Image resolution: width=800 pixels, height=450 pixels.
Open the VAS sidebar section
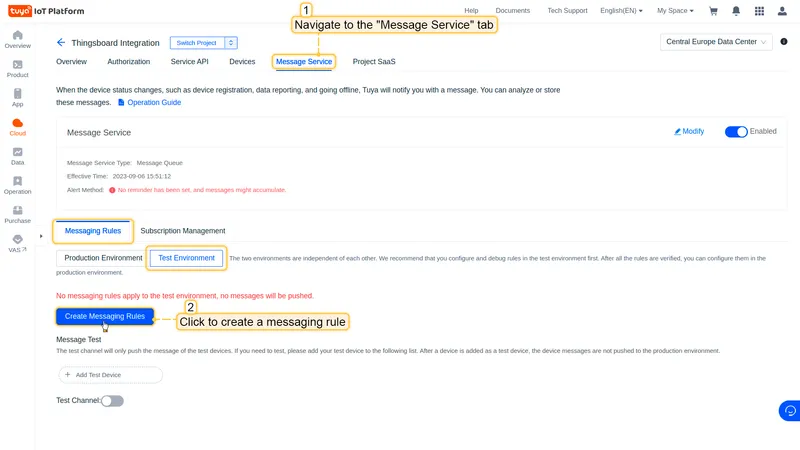(x=17, y=243)
